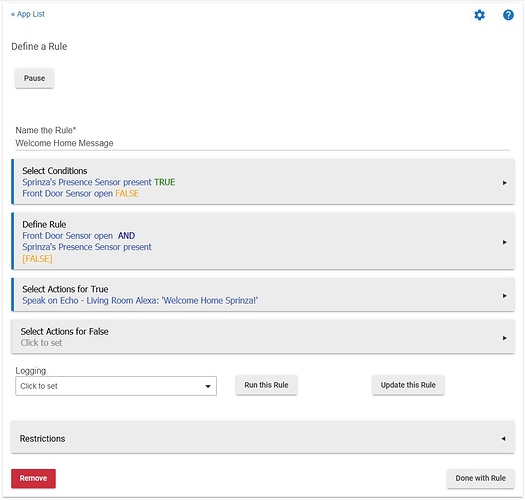Pause the rule
The image size is (525, 500).
(x=34, y=78)
